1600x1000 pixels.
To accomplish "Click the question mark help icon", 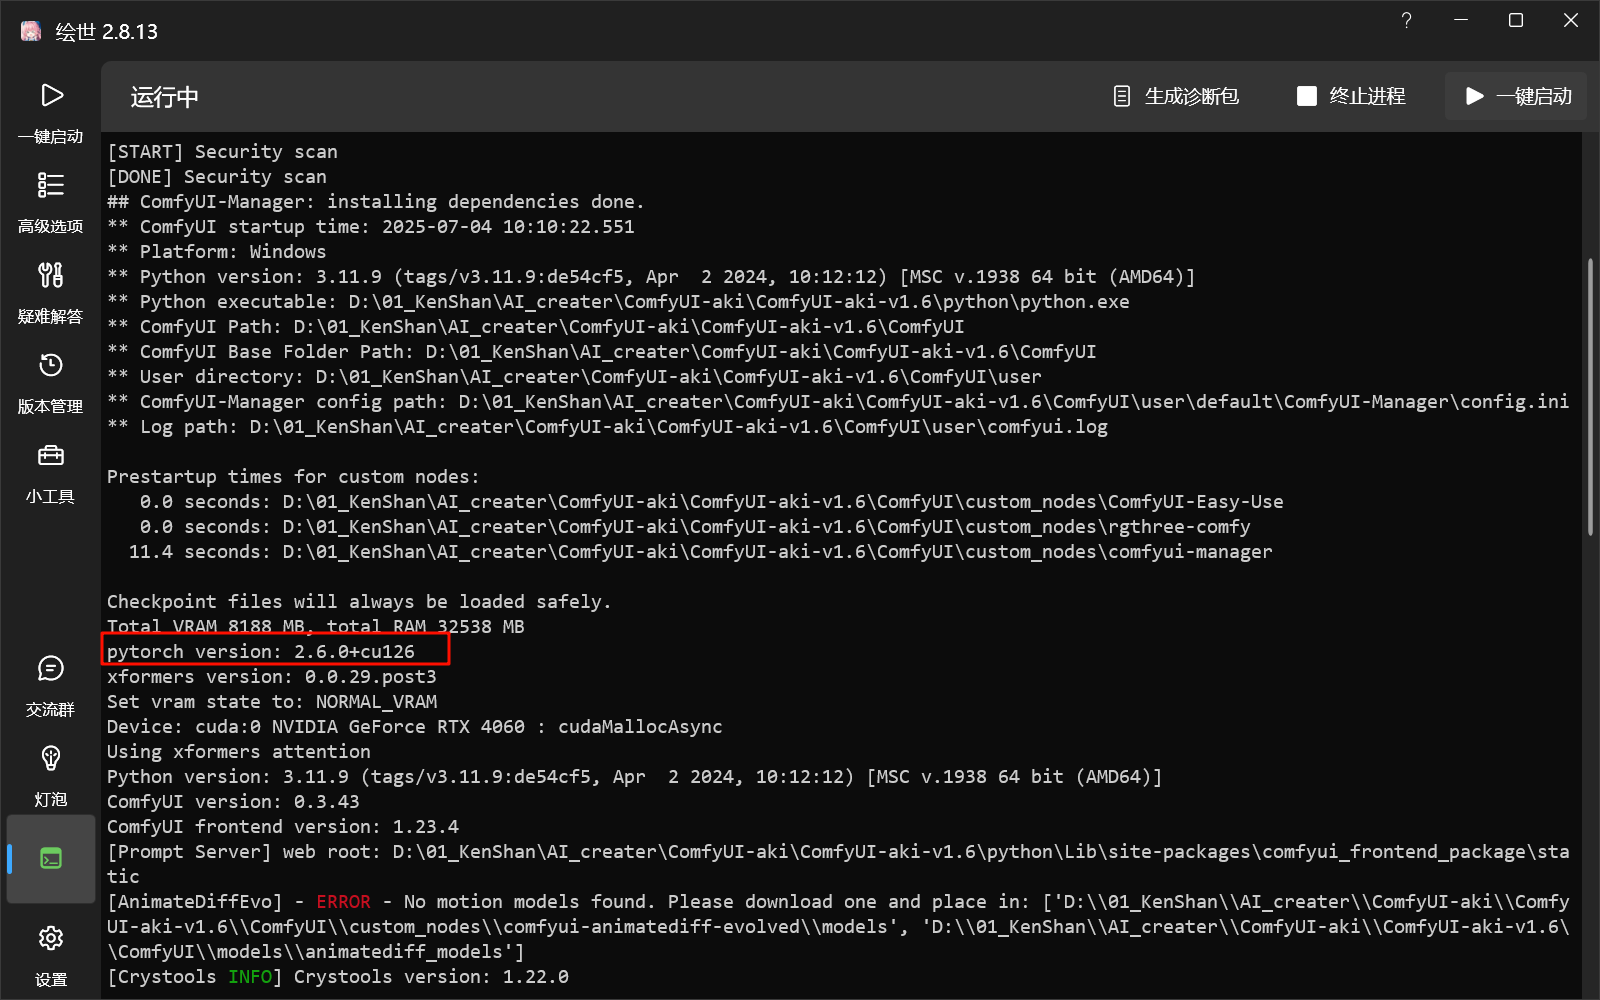I will tap(1406, 21).
